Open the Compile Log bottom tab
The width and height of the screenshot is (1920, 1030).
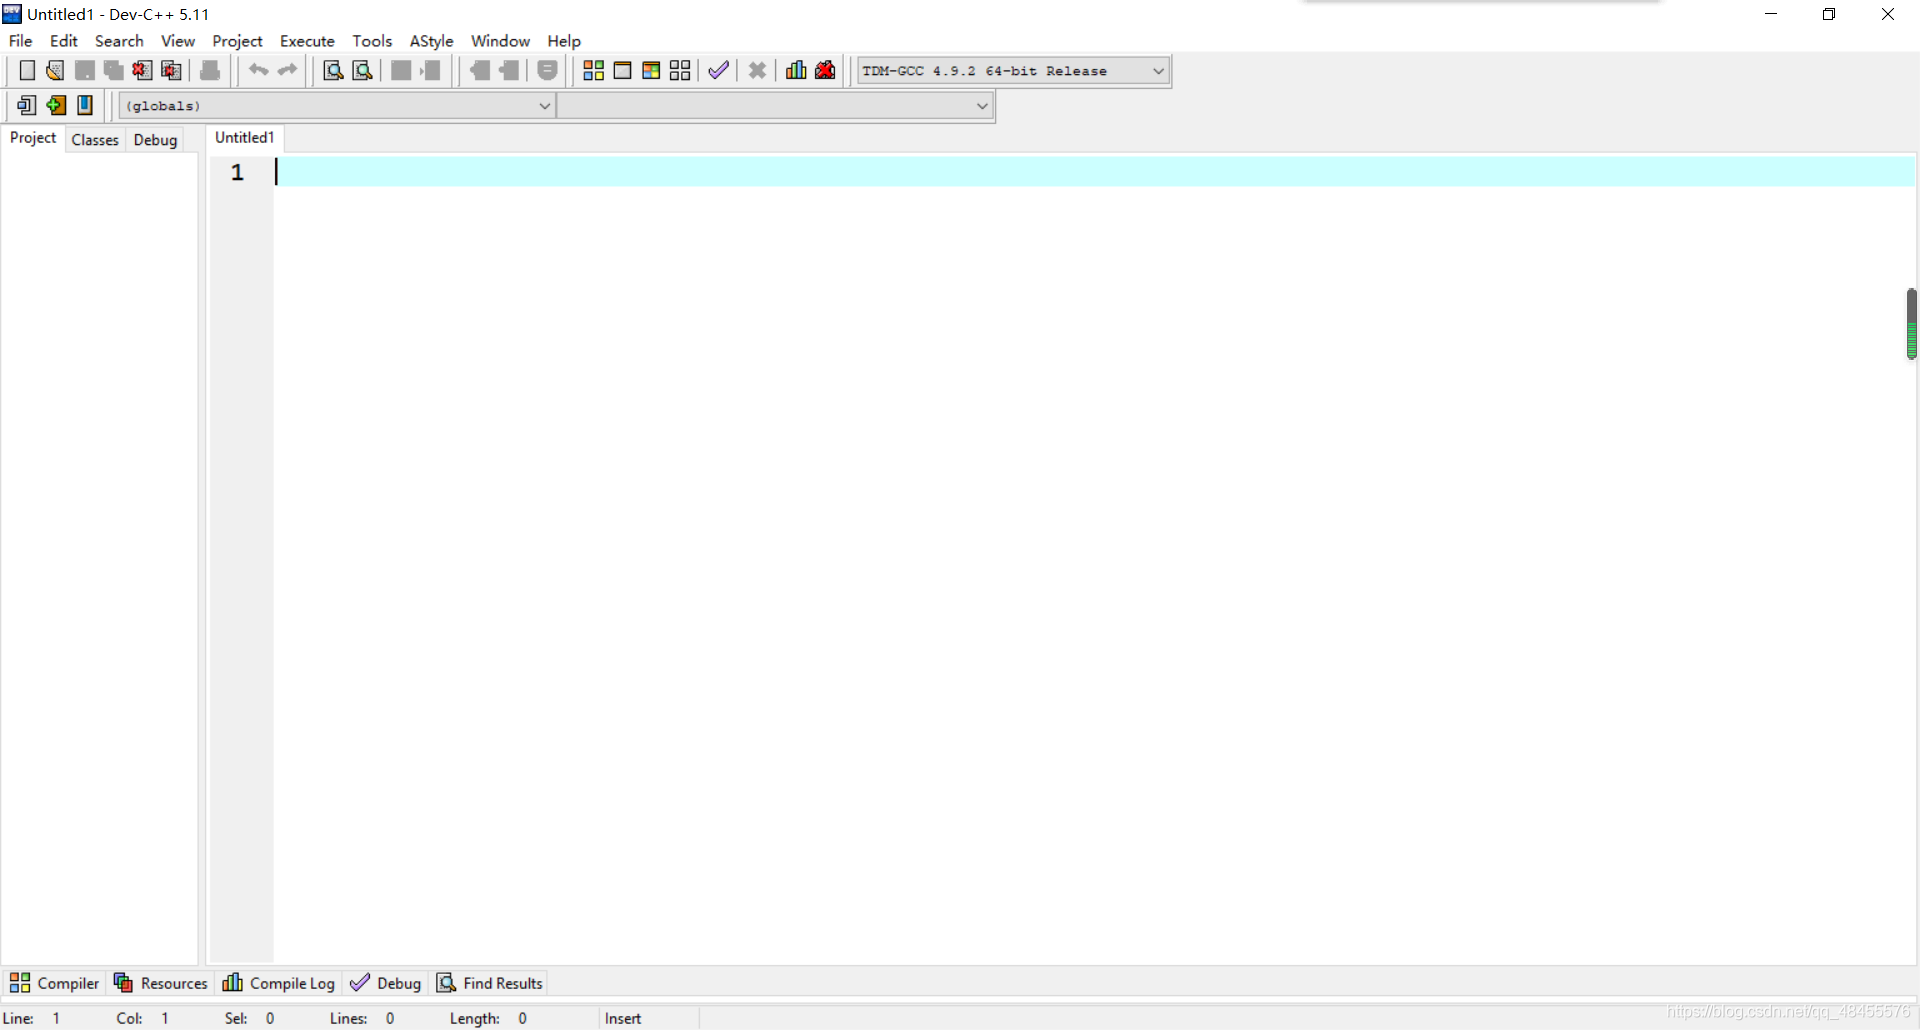coord(278,983)
